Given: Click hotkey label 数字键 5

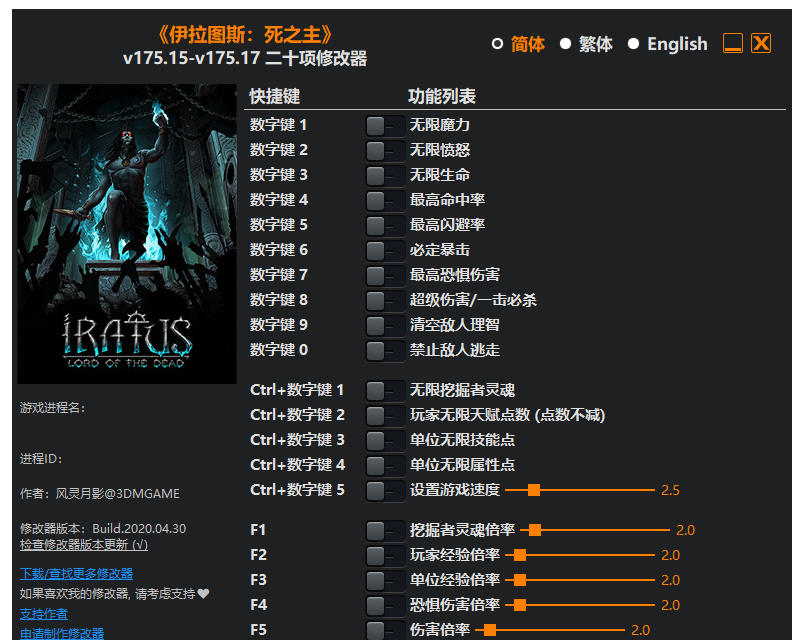Looking at the screenshot, I should [279, 225].
